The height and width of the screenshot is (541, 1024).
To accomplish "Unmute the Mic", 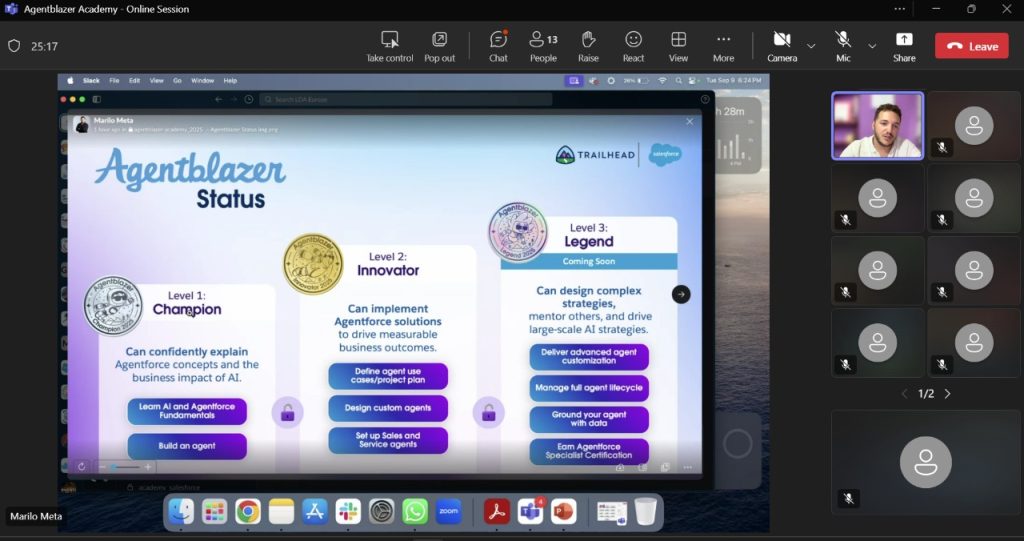I will point(843,45).
